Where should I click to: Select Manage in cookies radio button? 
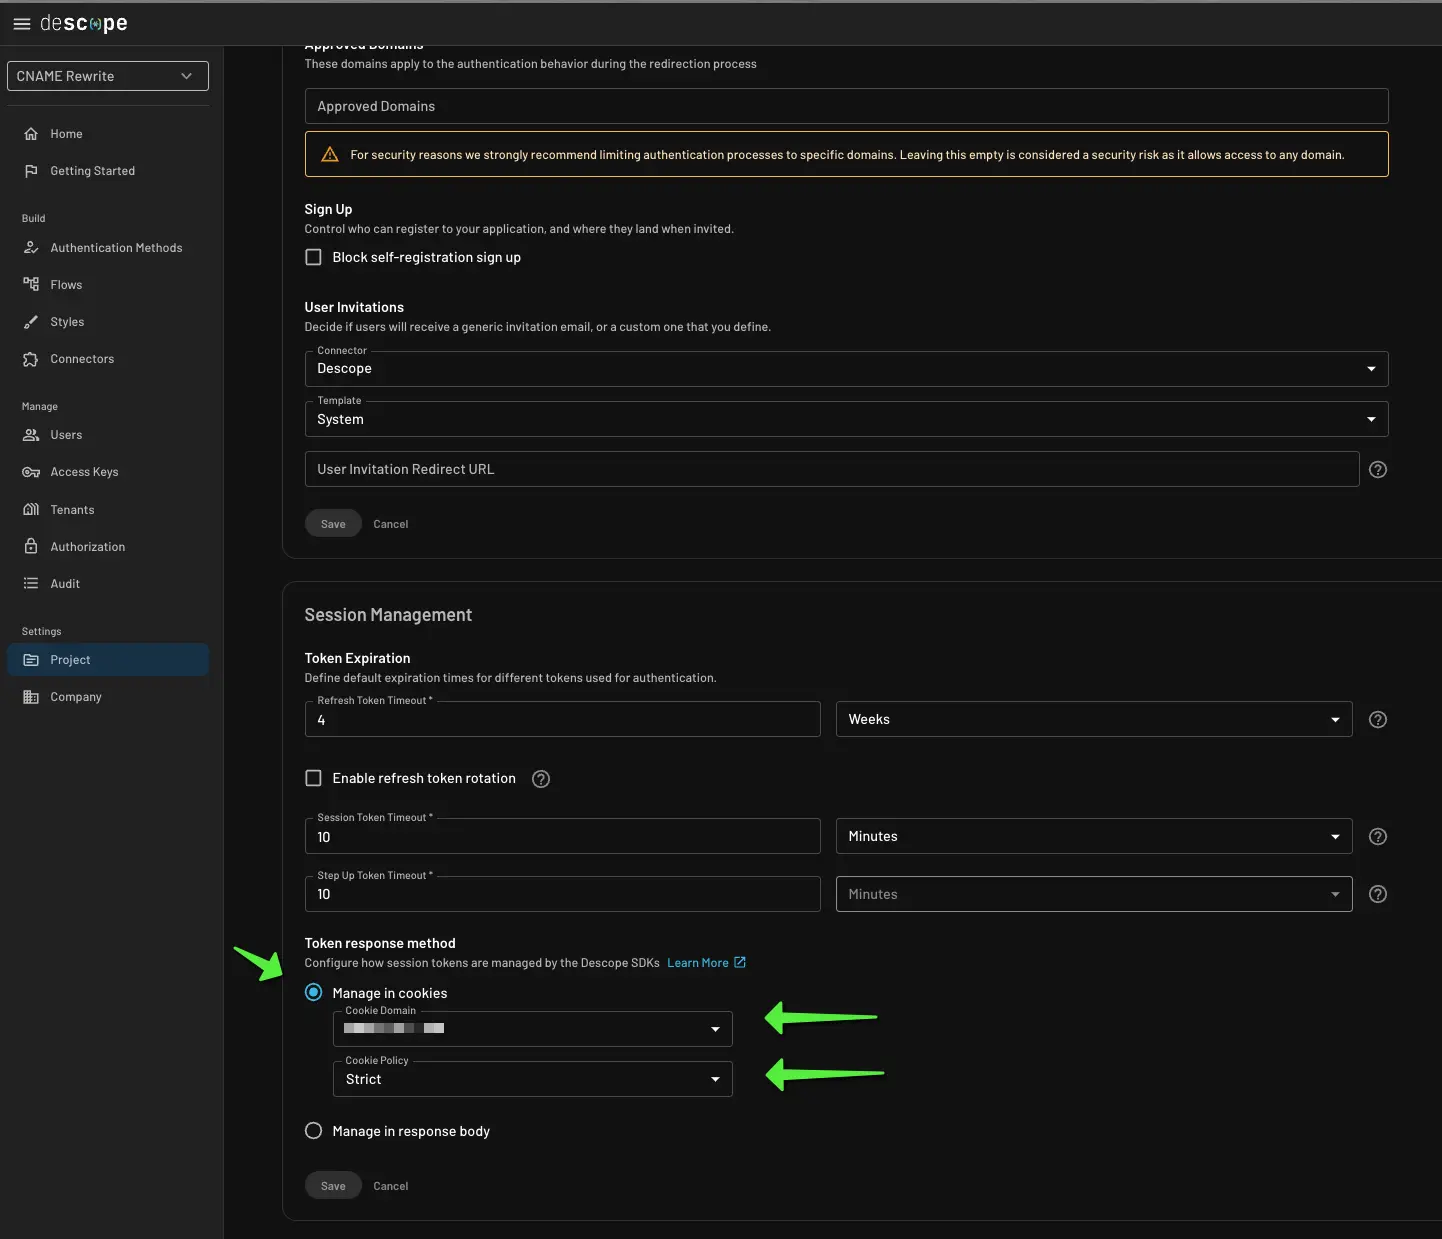pyautogui.click(x=313, y=992)
